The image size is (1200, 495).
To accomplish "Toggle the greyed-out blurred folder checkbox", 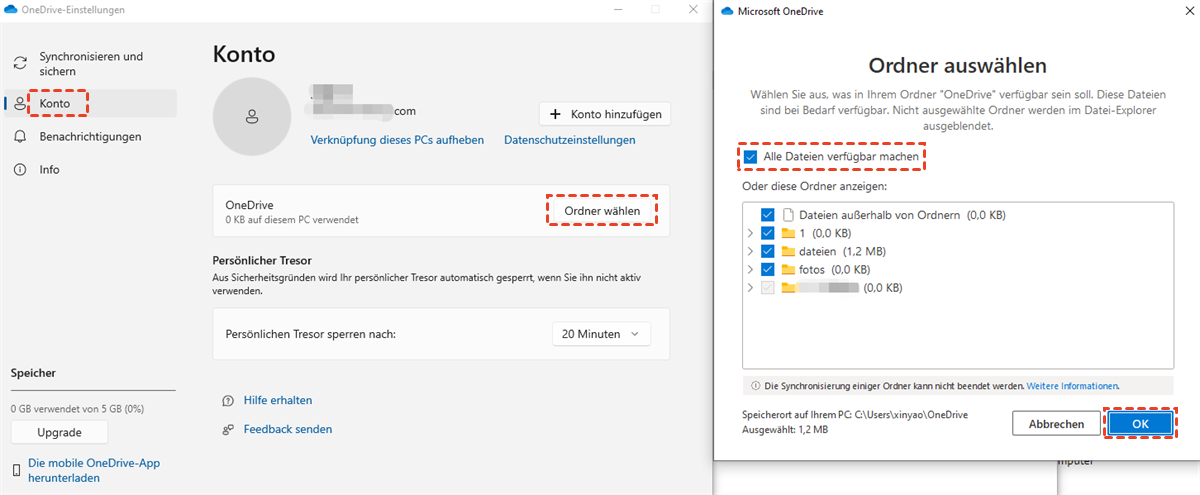I will coord(767,287).
